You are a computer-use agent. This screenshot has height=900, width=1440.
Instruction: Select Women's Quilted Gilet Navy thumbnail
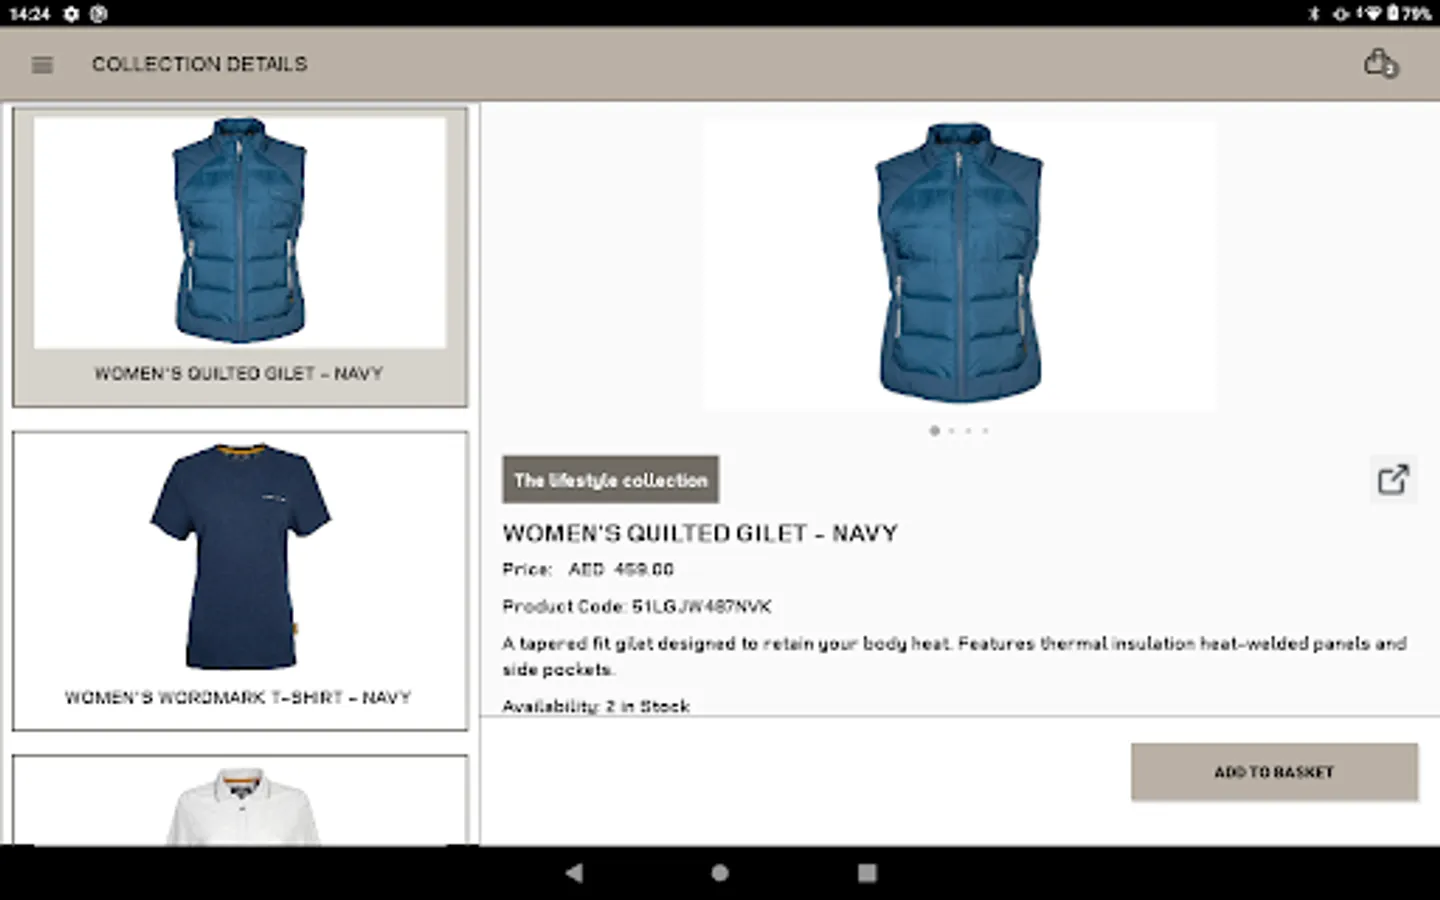pos(240,257)
